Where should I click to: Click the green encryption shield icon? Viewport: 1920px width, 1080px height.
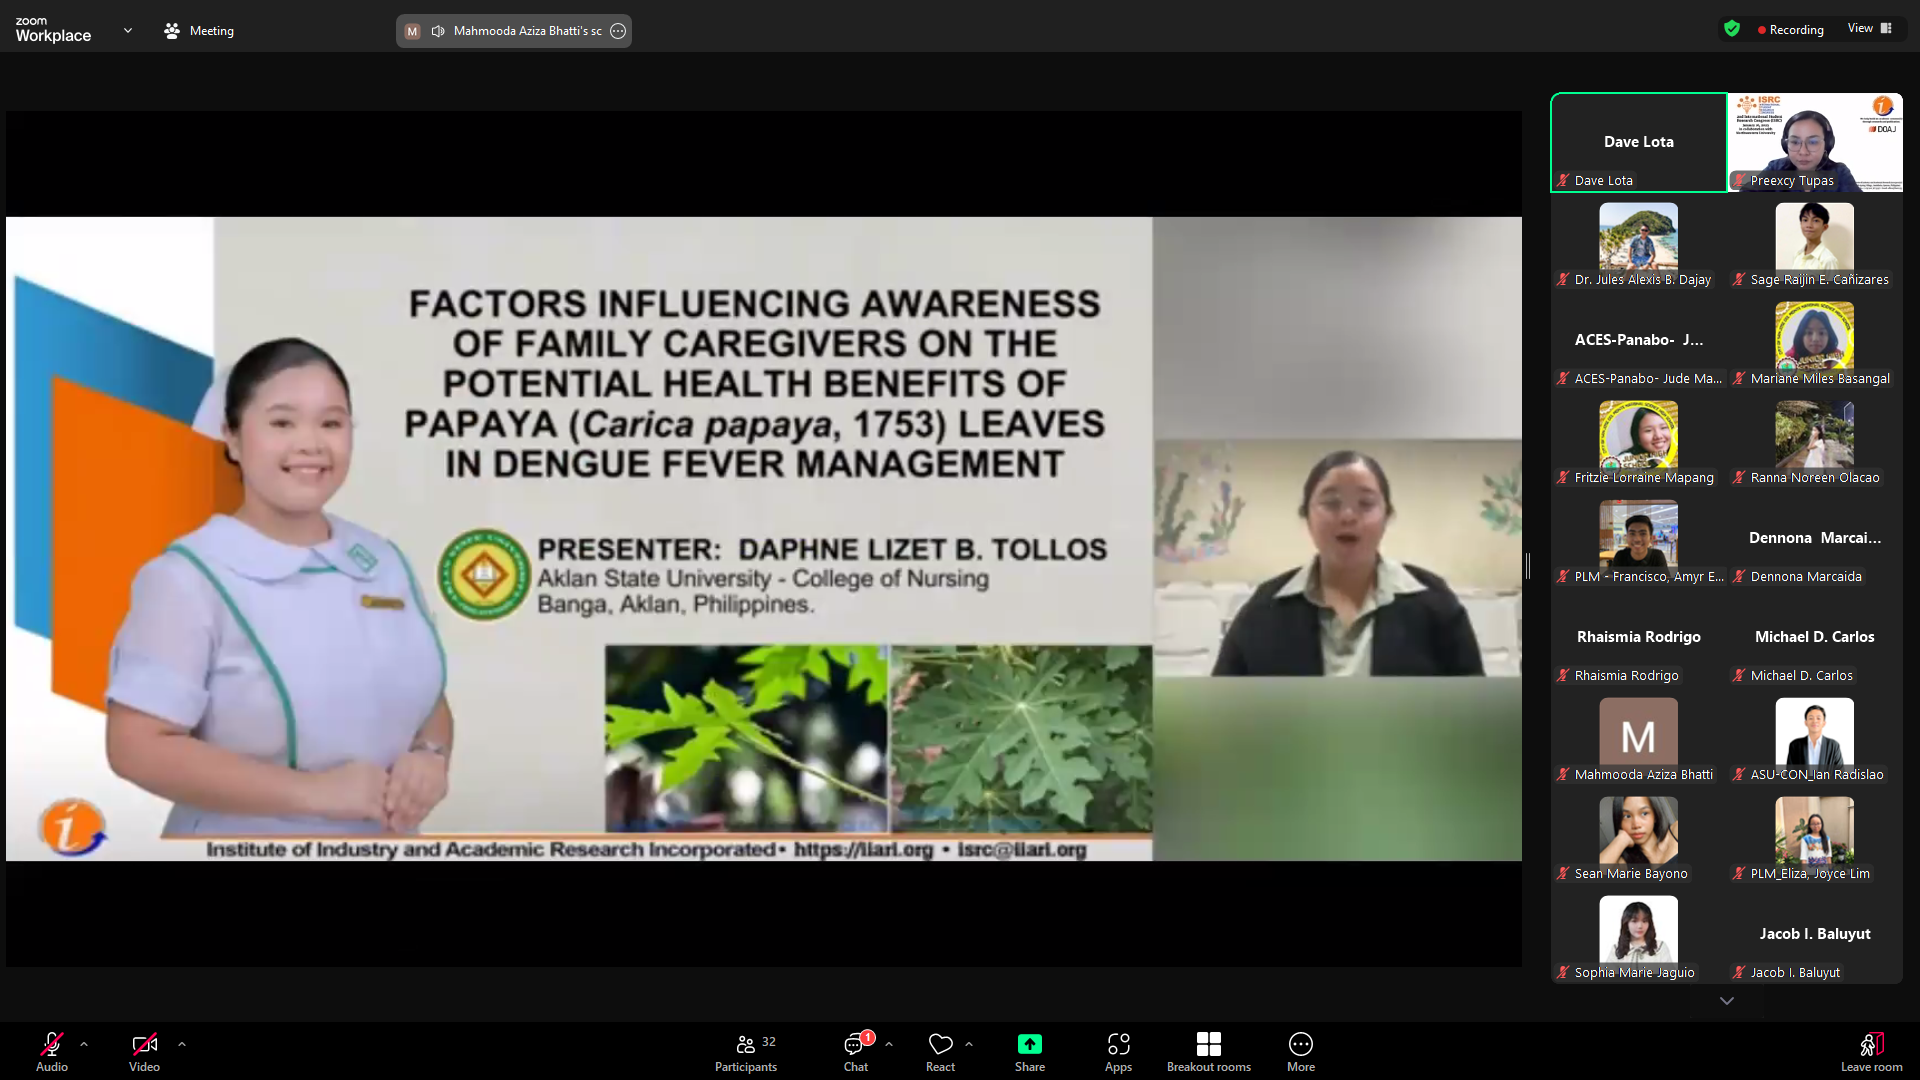[1732, 29]
